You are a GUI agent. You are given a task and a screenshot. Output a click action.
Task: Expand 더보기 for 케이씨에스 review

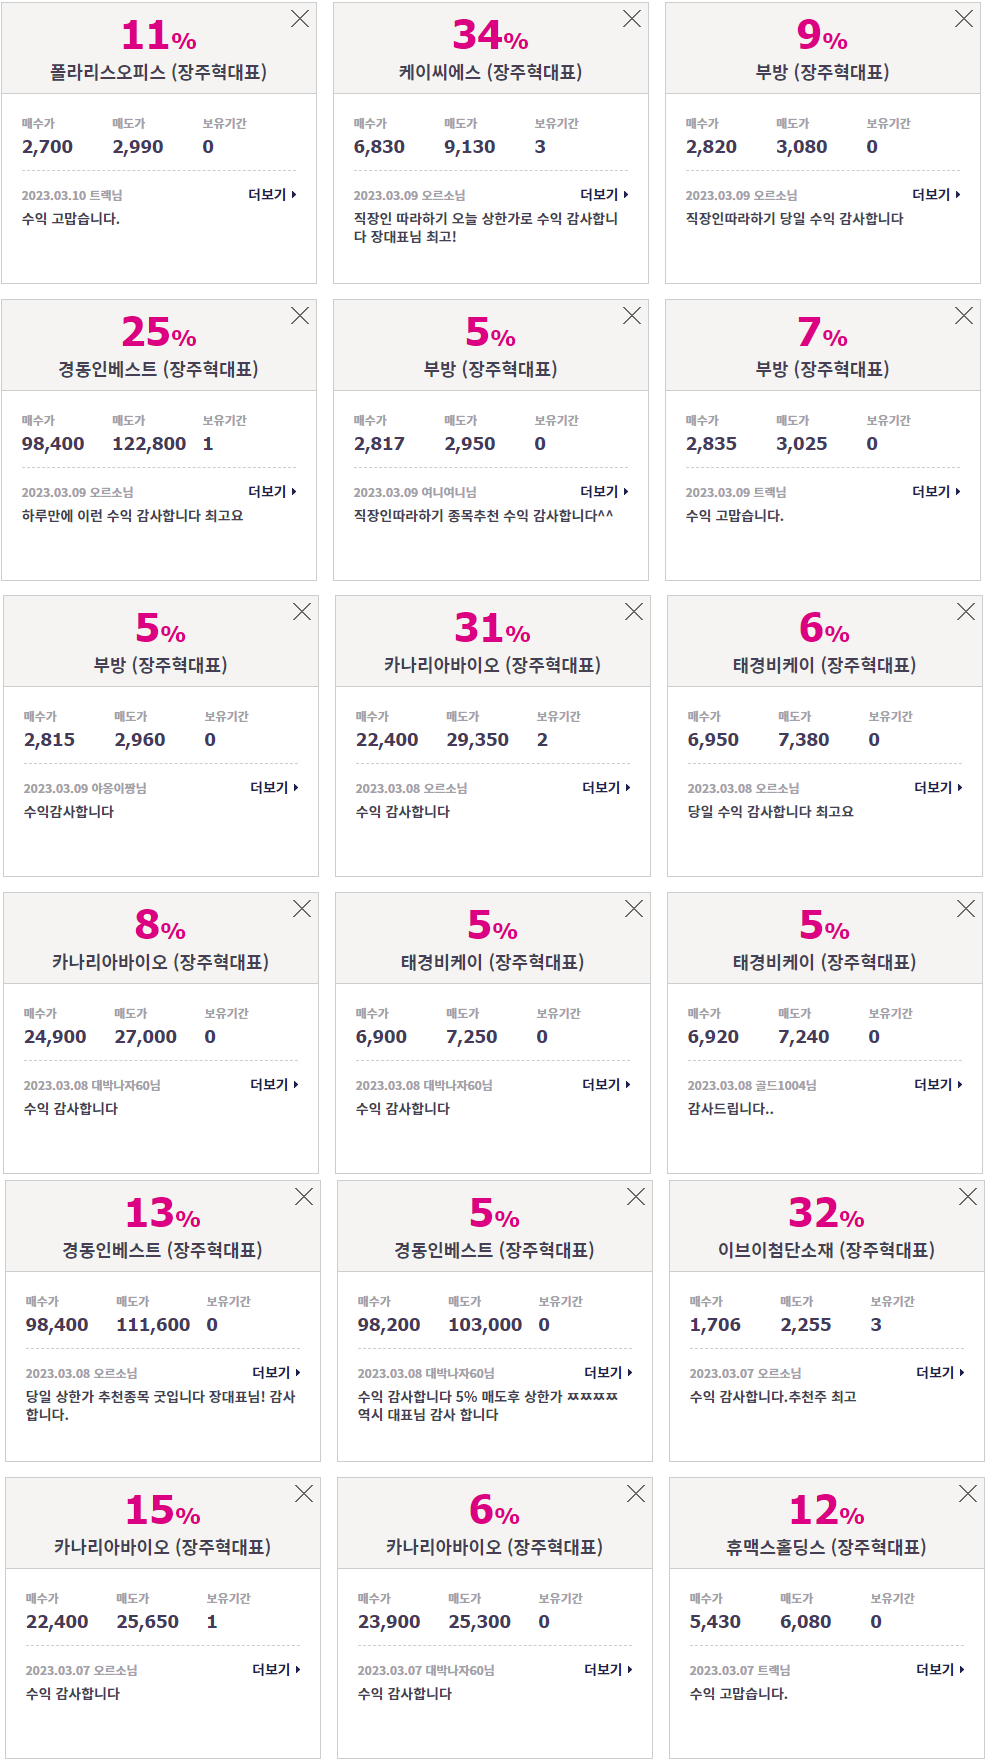(604, 195)
